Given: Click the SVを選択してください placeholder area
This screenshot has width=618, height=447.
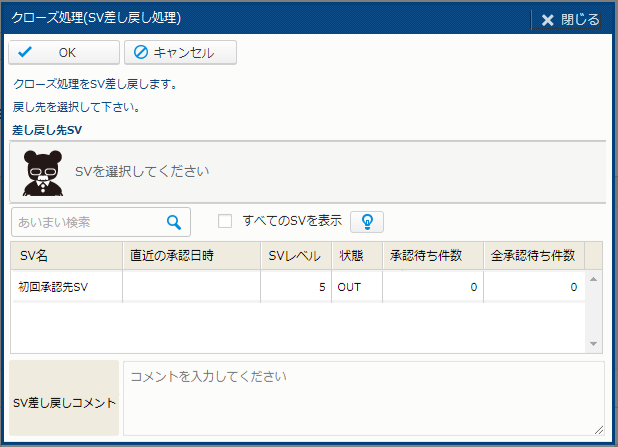Looking at the screenshot, I should pos(142,171).
